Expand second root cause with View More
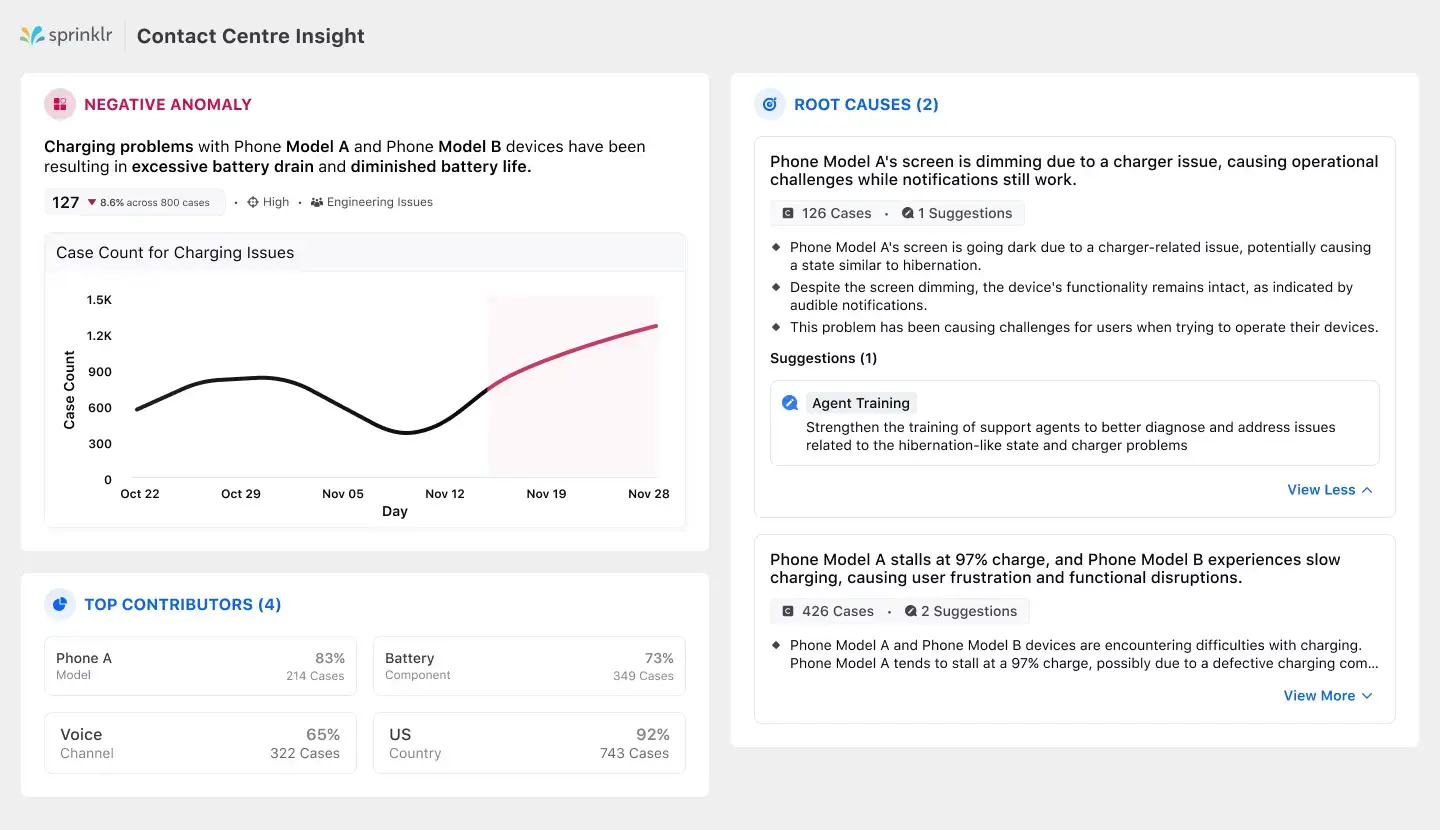Image resolution: width=1440 pixels, height=830 pixels. pyautogui.click(x=1318, y=695)
